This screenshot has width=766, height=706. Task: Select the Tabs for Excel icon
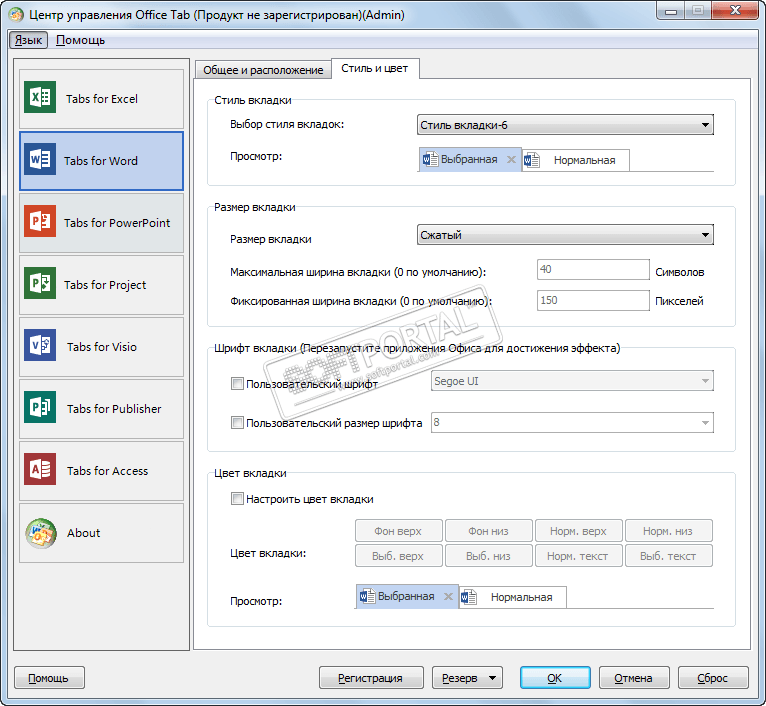click(40, 97)
